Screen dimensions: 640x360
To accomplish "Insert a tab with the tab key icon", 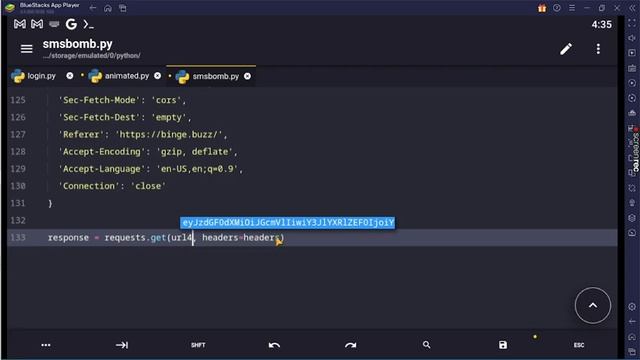I will [122, 345].
